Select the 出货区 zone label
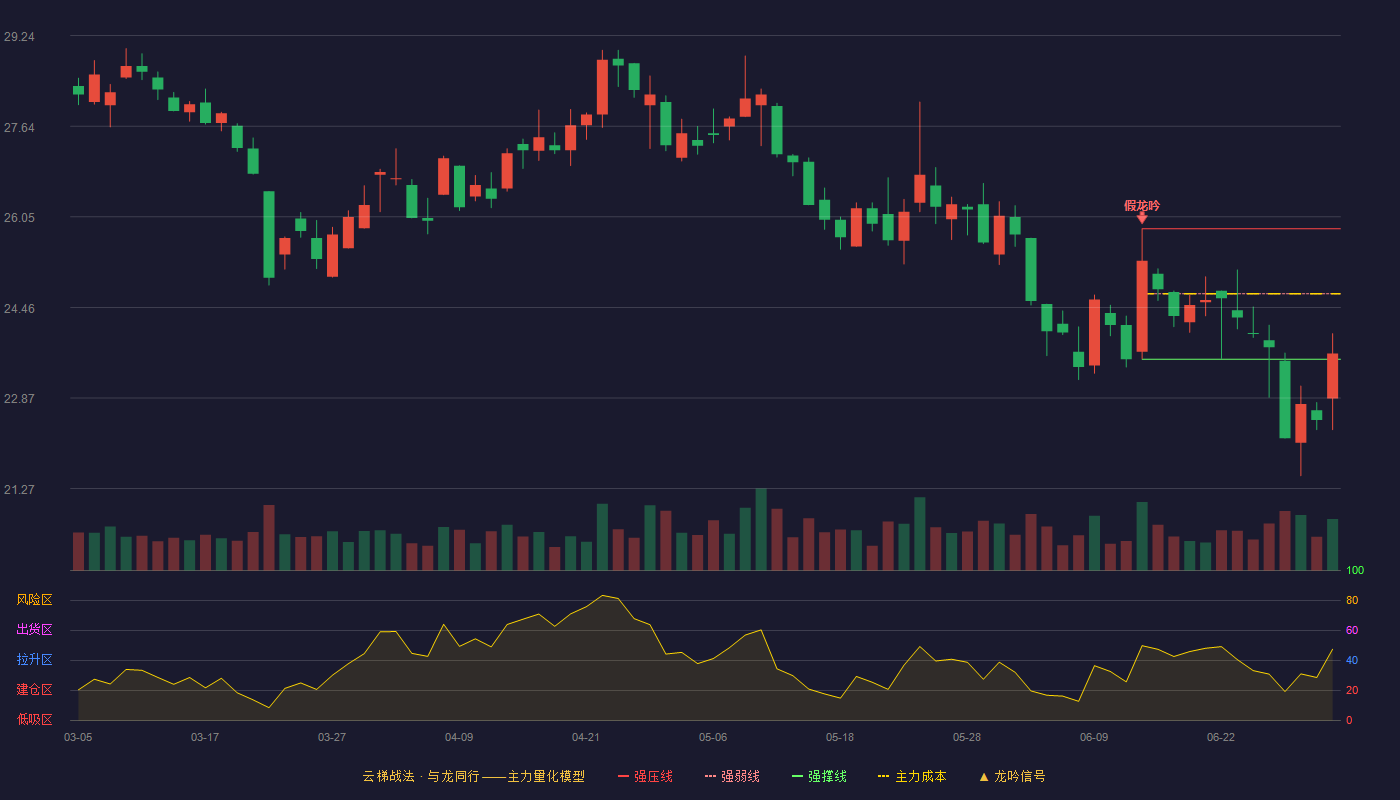This screenshot has height=800, width=1400. [x=34, y=630]
